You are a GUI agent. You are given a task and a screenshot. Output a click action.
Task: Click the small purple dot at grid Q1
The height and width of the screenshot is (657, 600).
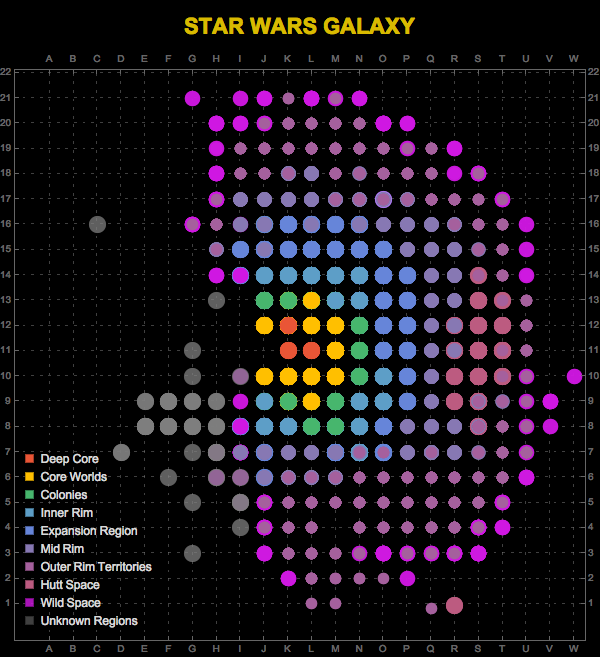431,608
